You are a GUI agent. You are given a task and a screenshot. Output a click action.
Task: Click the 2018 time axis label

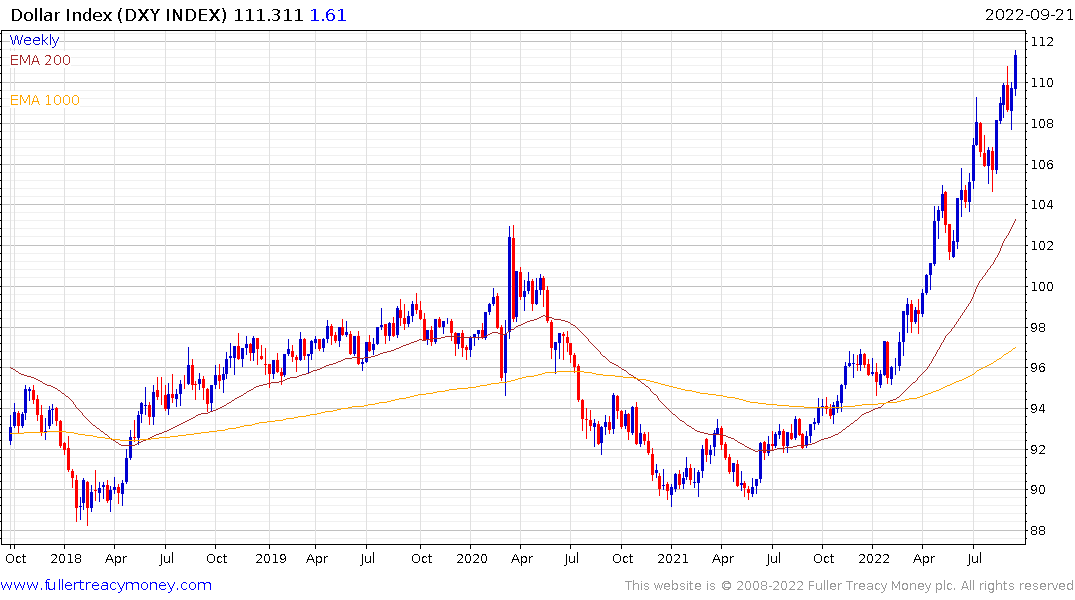pyautogui.click(x=66, y=559)
